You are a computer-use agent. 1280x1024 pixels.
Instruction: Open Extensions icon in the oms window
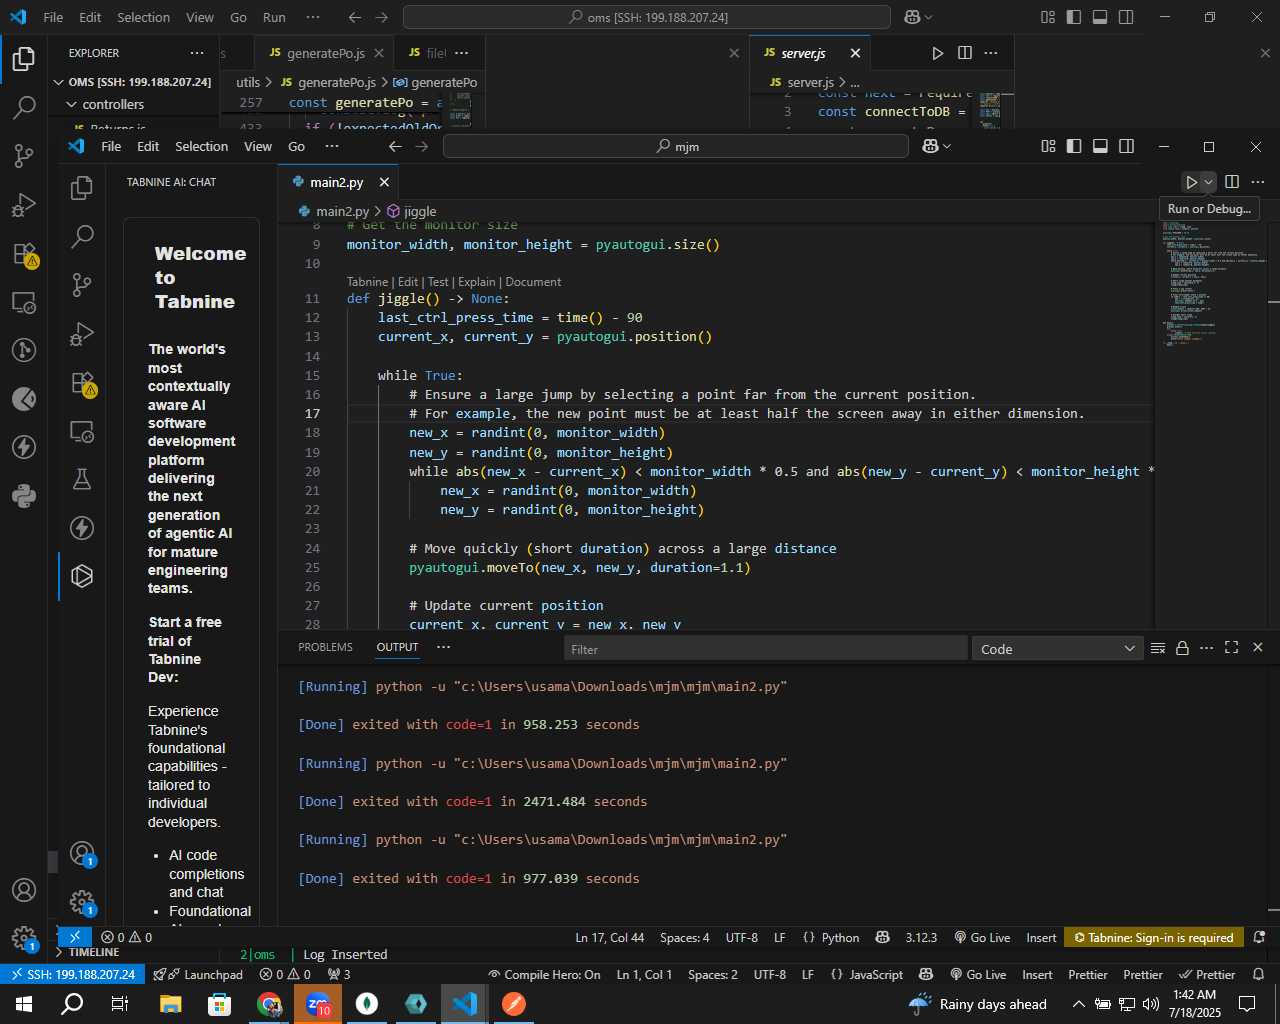click(24, 253)
